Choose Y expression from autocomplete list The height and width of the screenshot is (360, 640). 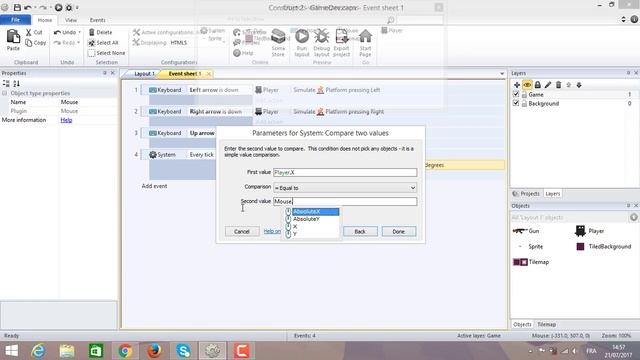[x=295, y=234]
